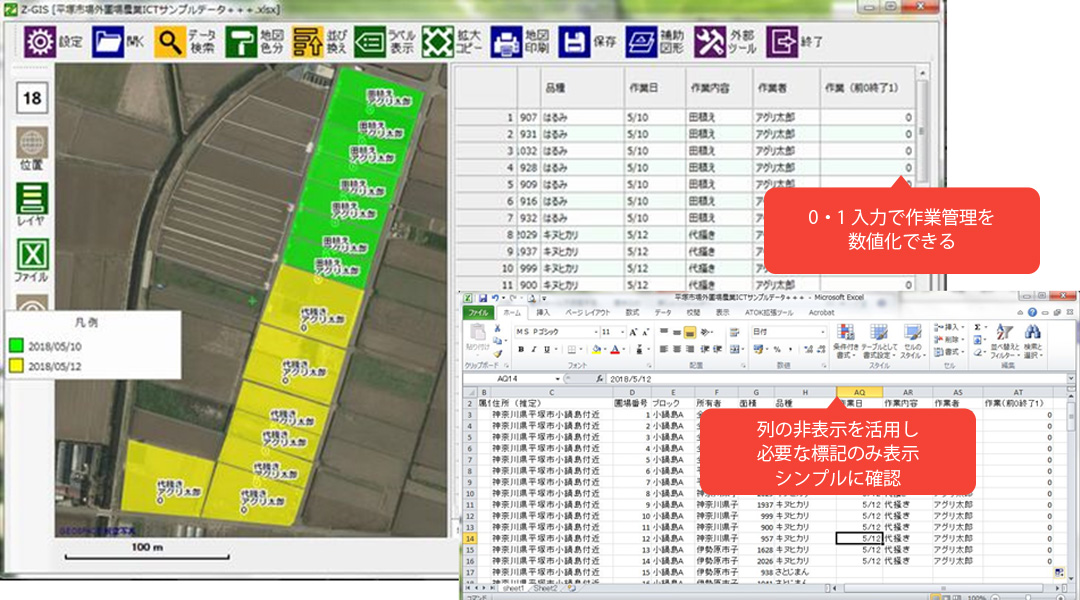1080x600 pixels.
Task: Toggle bold (B) in Excel ribbon
Action: point(521,350)
